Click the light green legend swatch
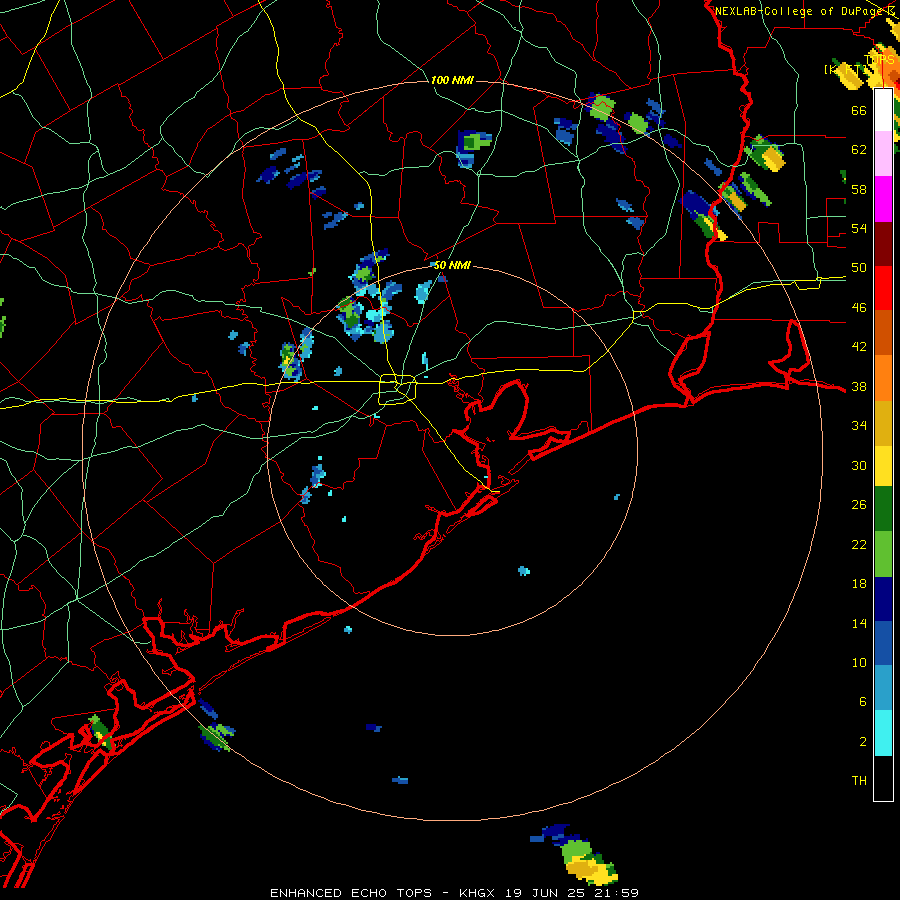 [x=883, y=554]
